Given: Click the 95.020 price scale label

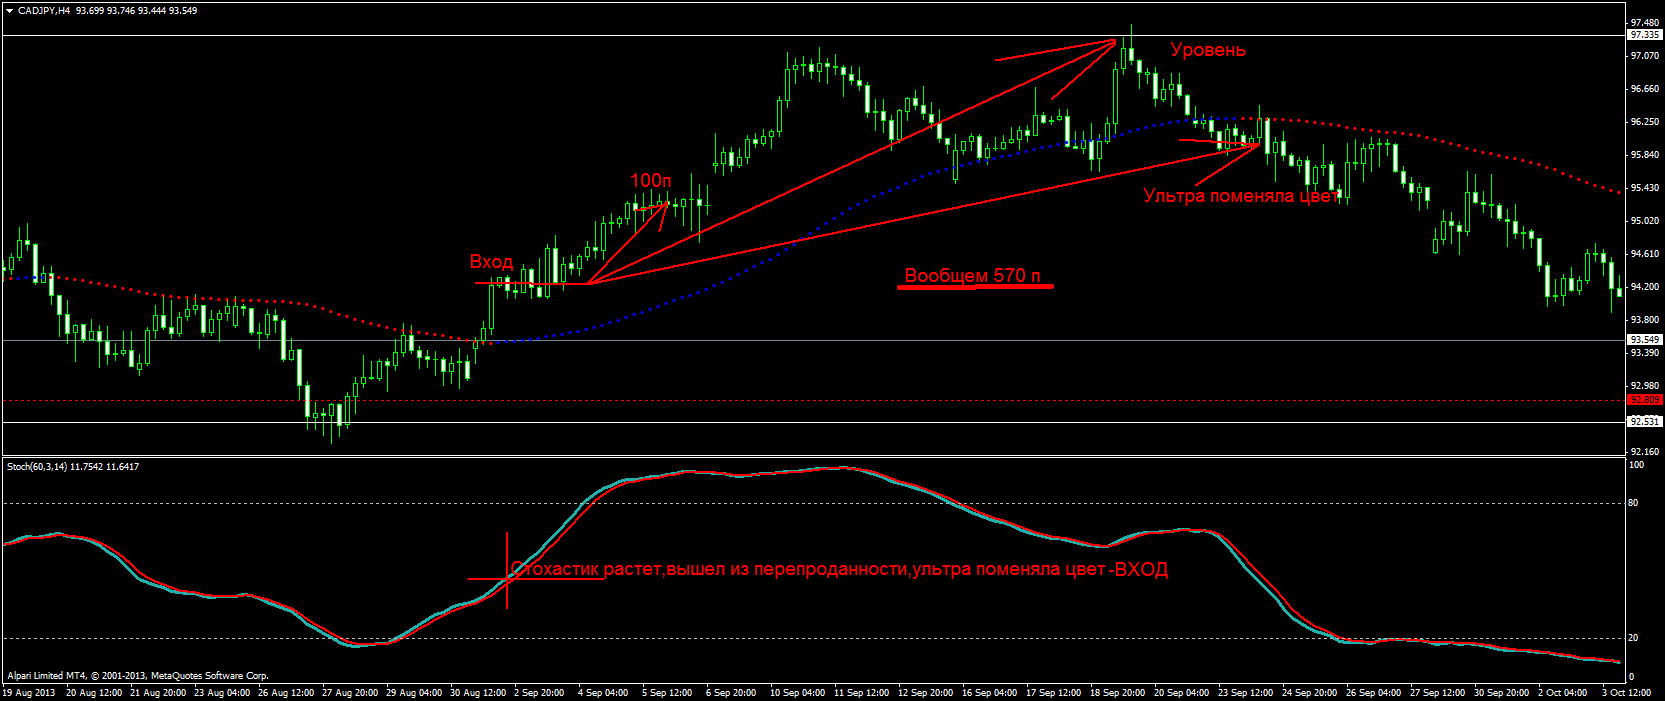Looking at the screenshot, I should click(x=1645, y=221).
